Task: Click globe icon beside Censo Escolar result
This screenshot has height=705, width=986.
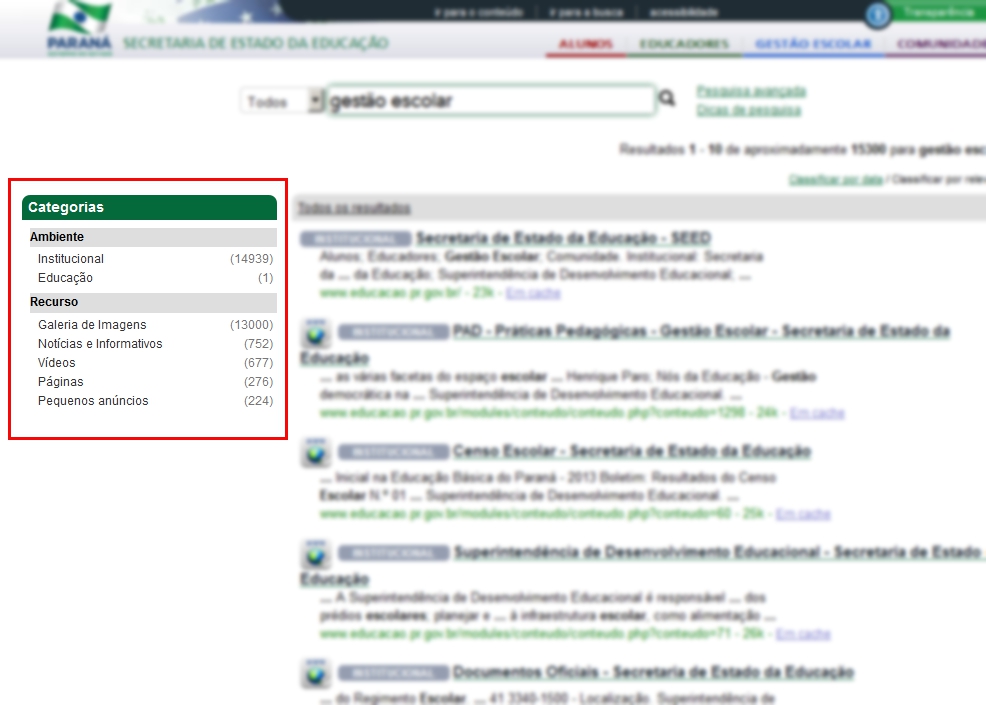Action: tap(316, 454)
